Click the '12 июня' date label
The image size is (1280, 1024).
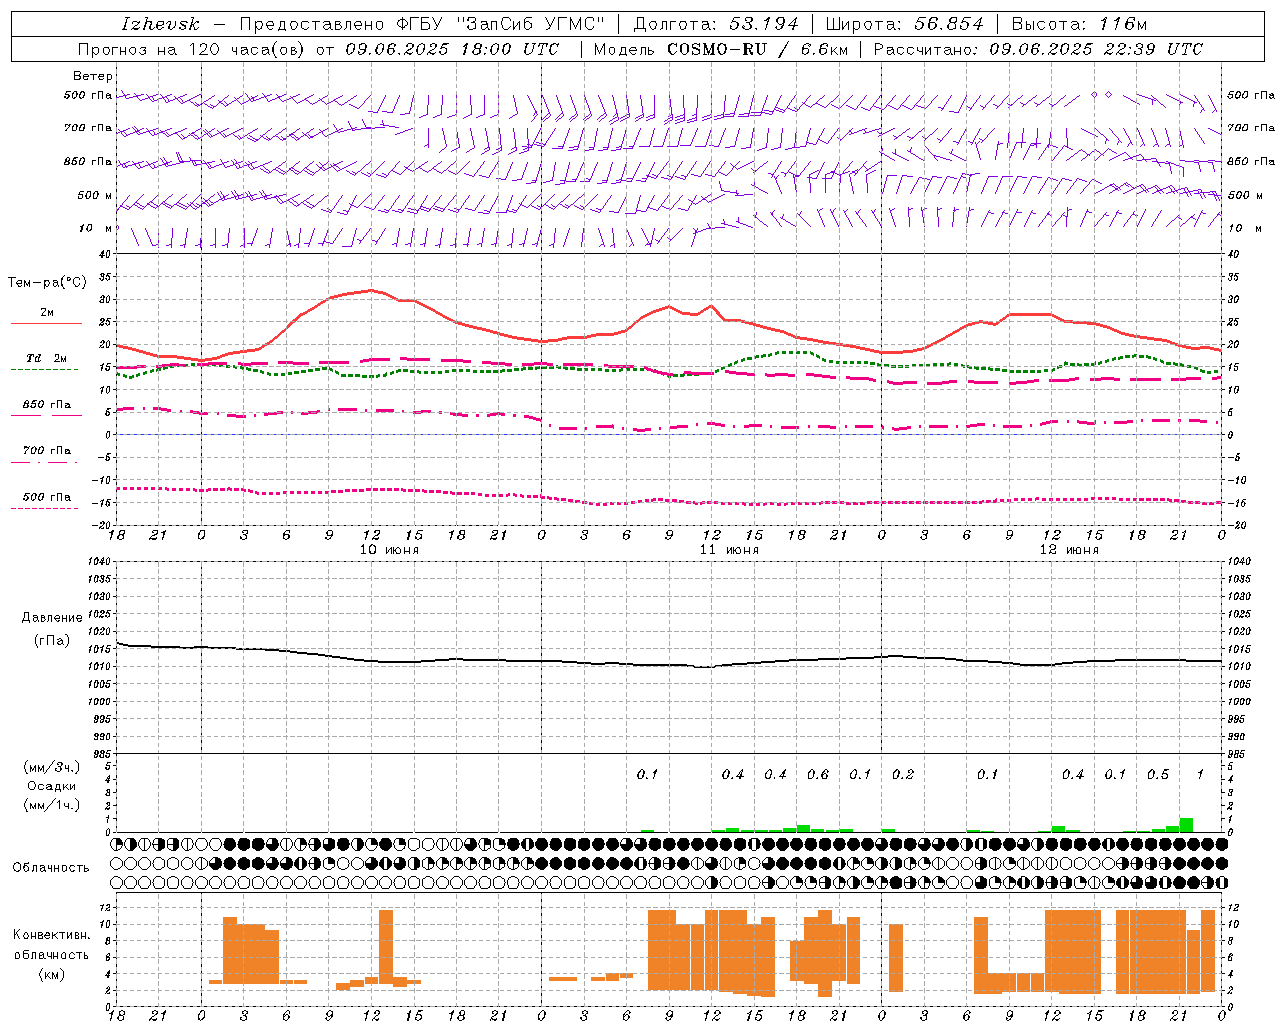(x=1069, y=549)
